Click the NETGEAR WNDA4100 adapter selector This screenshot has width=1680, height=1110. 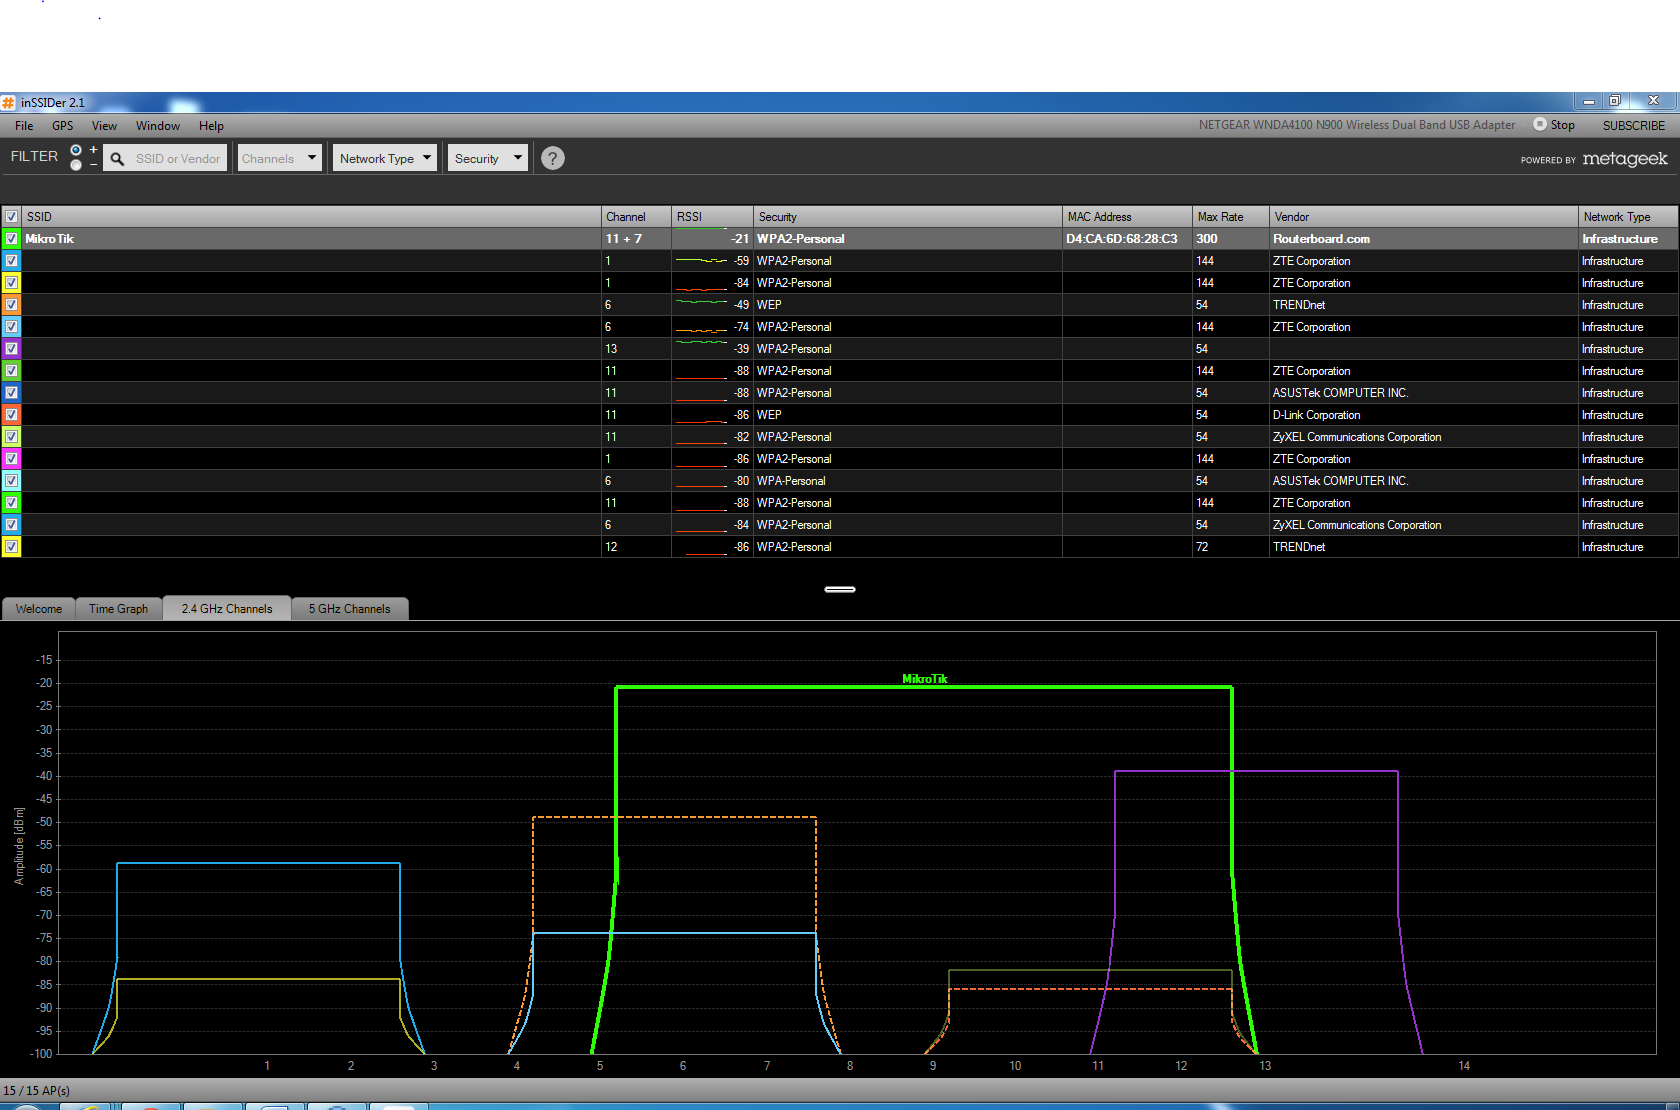pos(1357,125)
